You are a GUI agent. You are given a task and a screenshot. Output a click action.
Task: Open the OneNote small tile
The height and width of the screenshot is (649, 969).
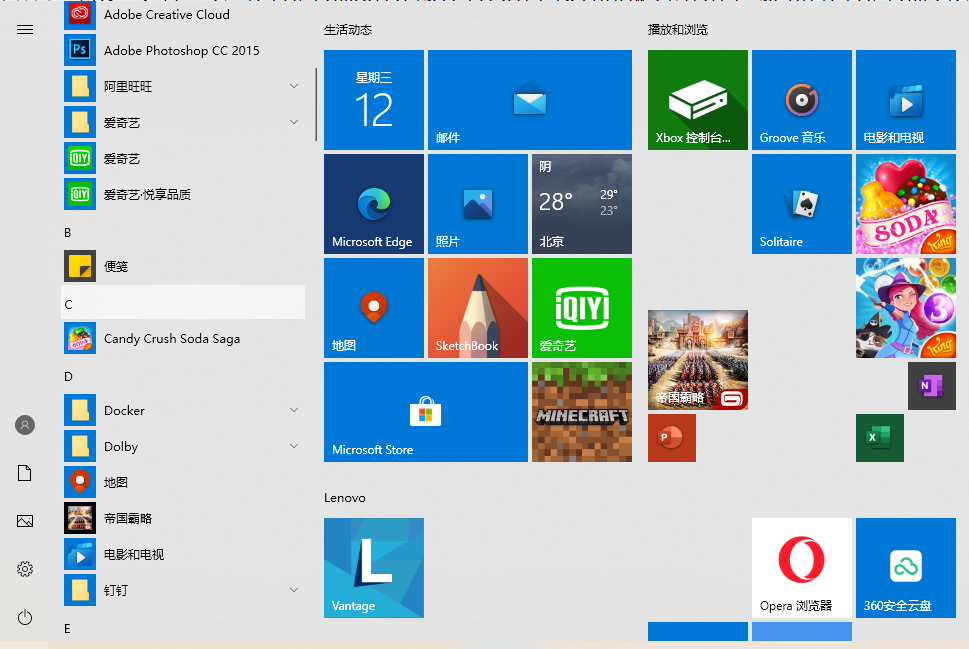tap(931, 386)
